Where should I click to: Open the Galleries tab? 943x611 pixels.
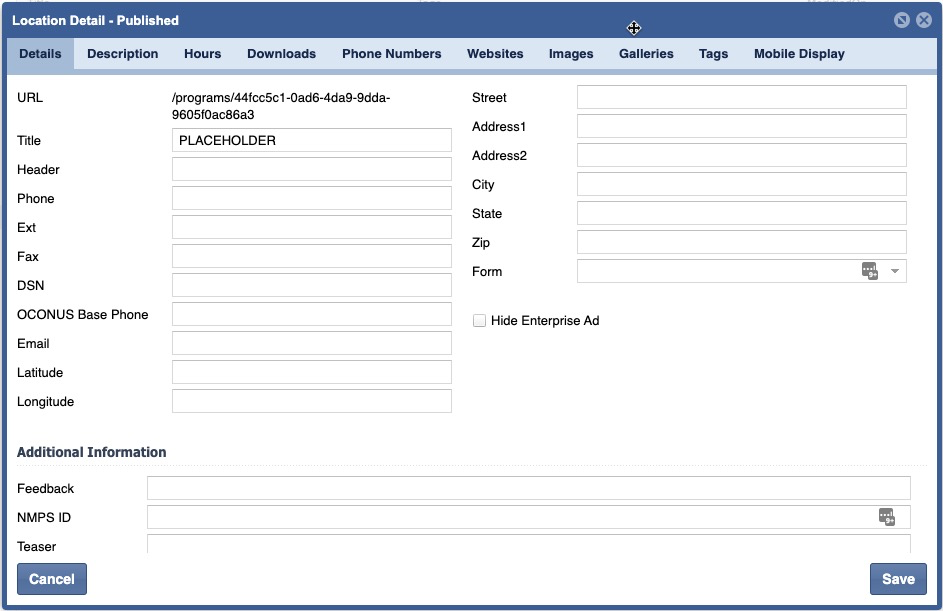pyautogui.click(x=646, y=54)
